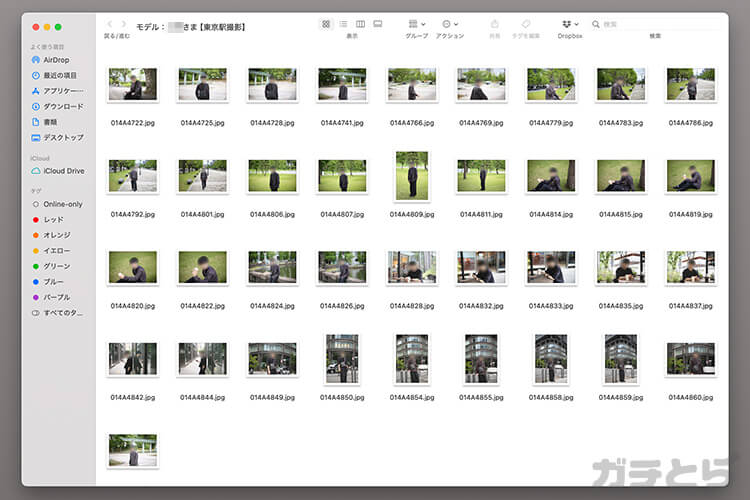The image size is (750, 500).
Task: Select the Orange (オレンジ) tag
Action: 51,235
